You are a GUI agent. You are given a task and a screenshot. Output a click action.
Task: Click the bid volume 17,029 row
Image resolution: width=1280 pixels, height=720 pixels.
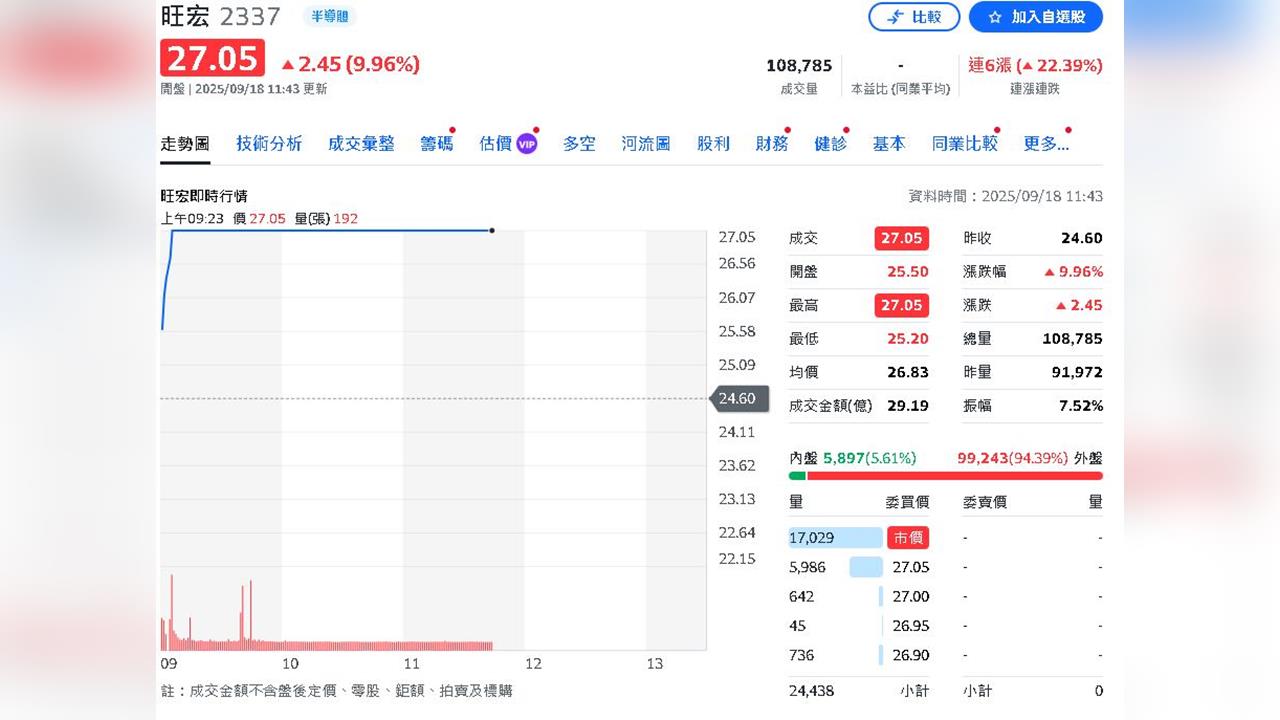(x=859, y=538)
